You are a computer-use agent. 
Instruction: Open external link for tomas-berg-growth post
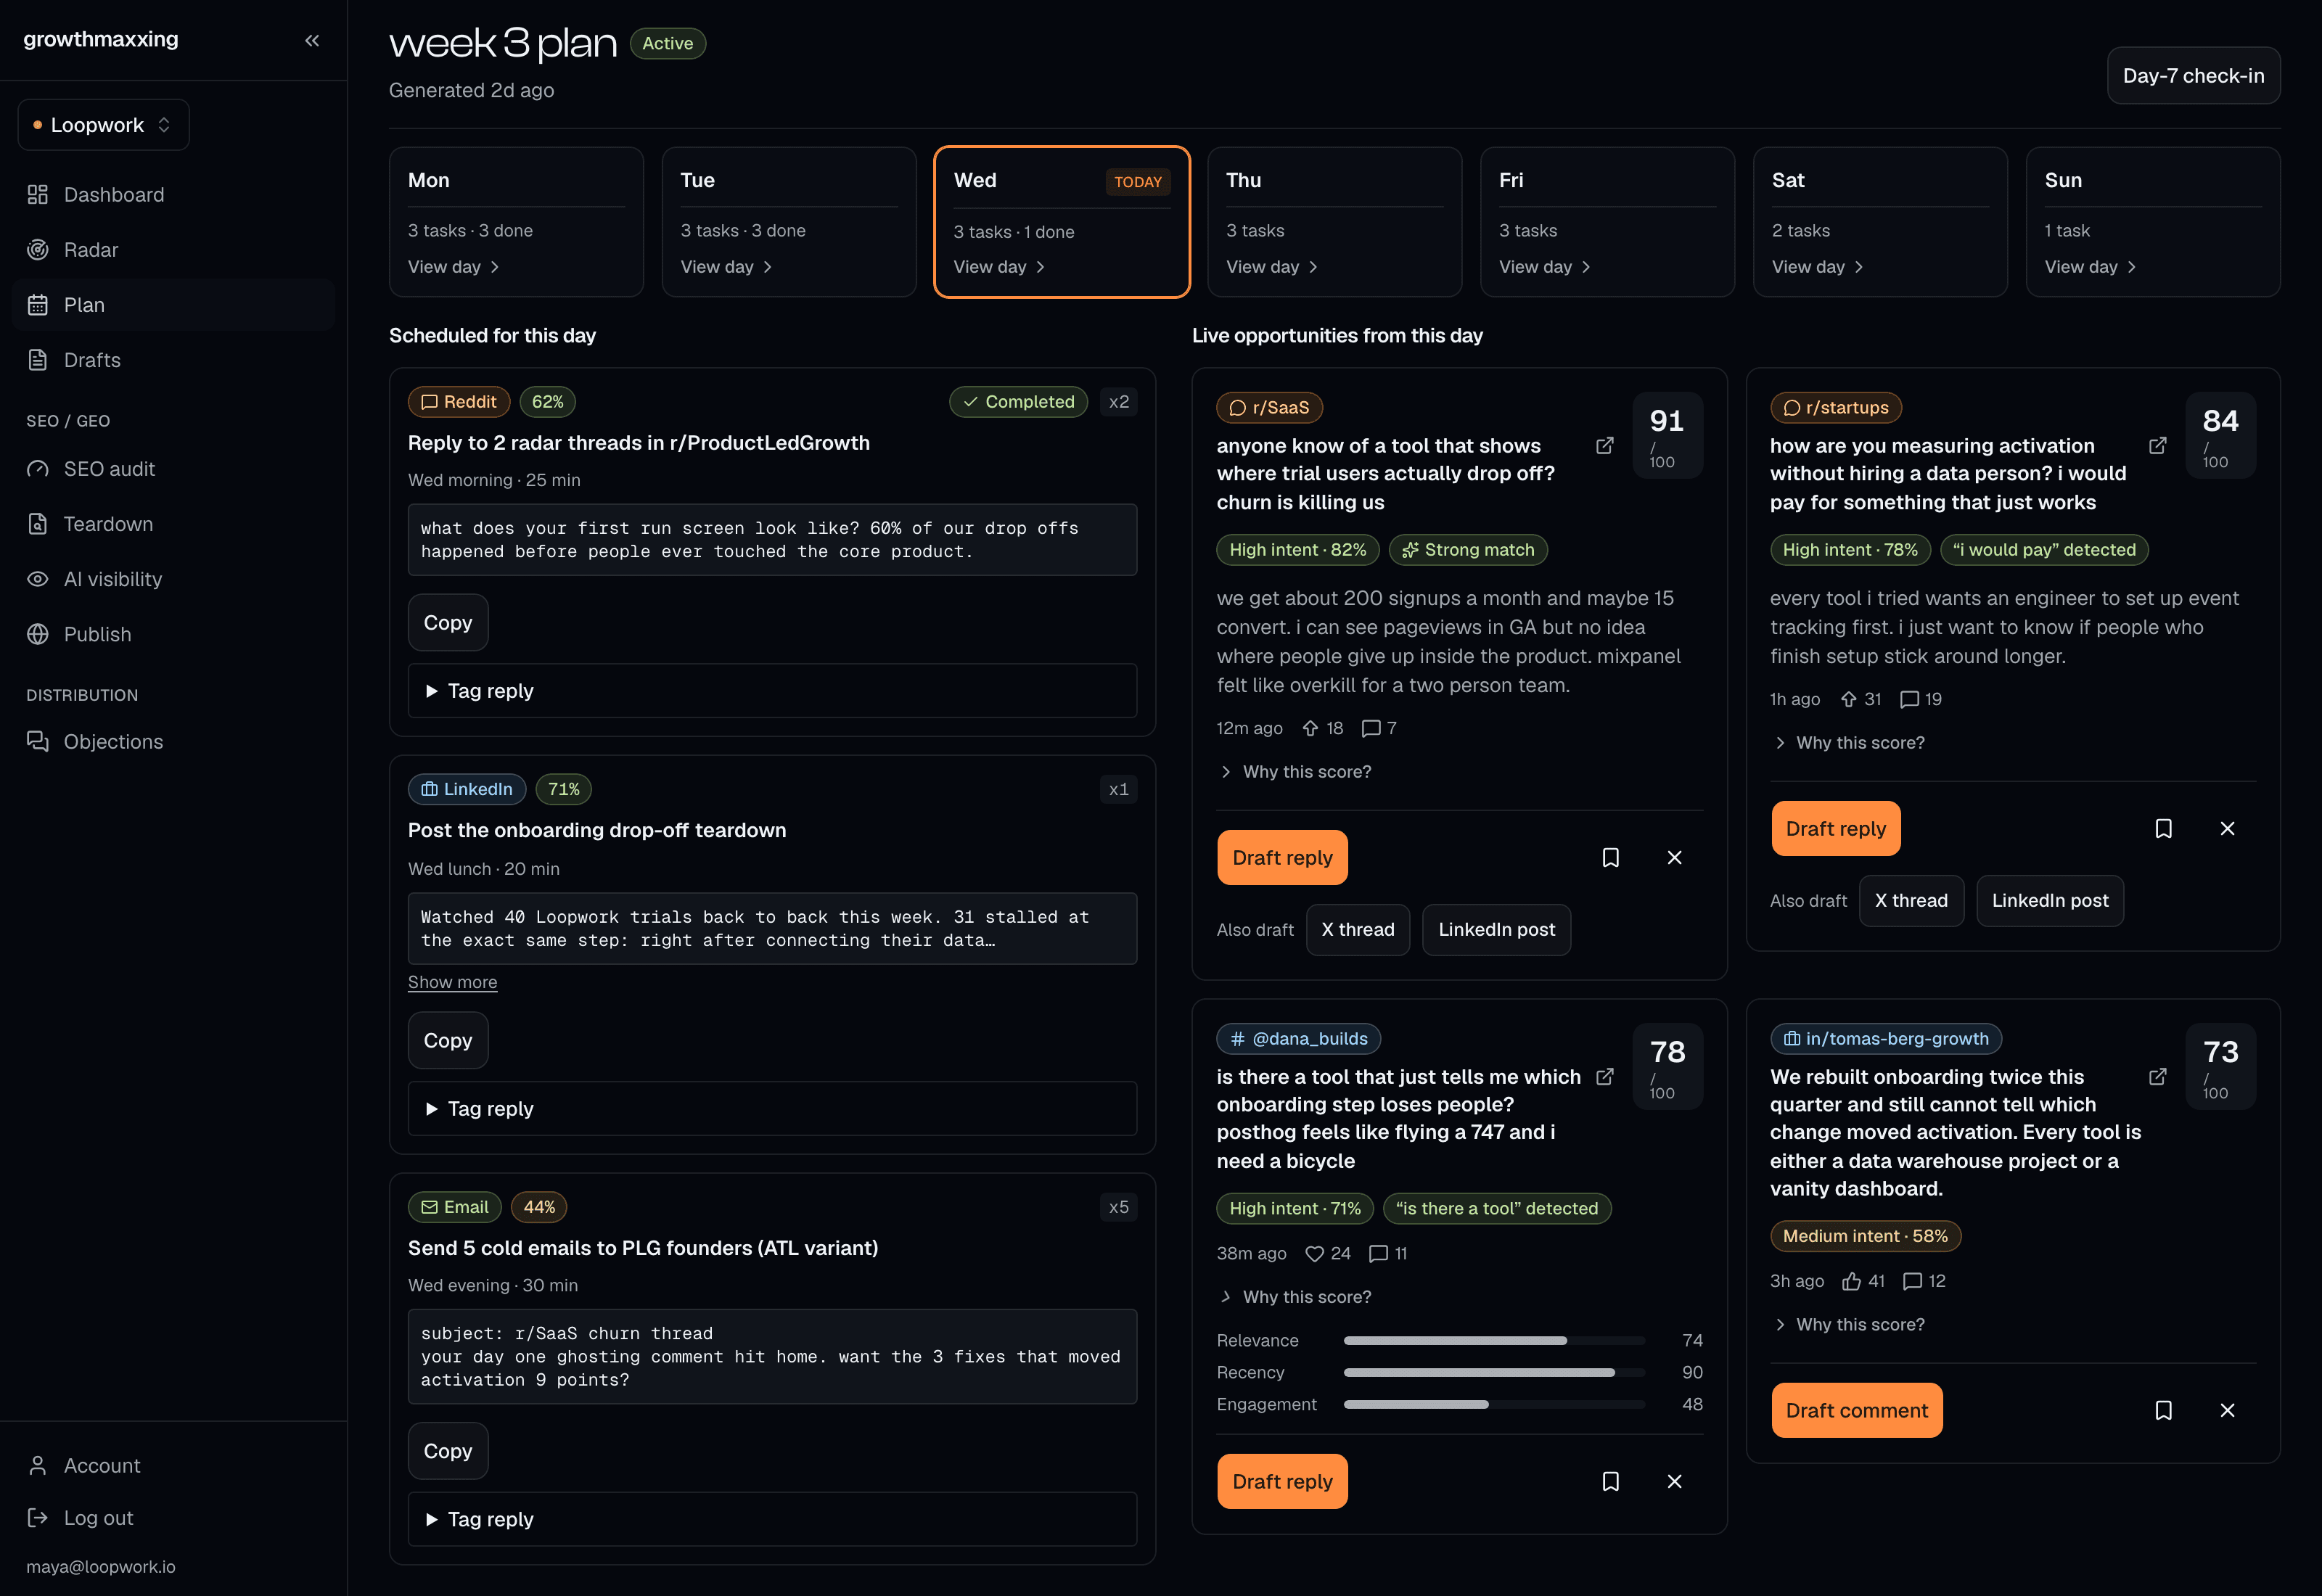[x=2158, y=1076]
